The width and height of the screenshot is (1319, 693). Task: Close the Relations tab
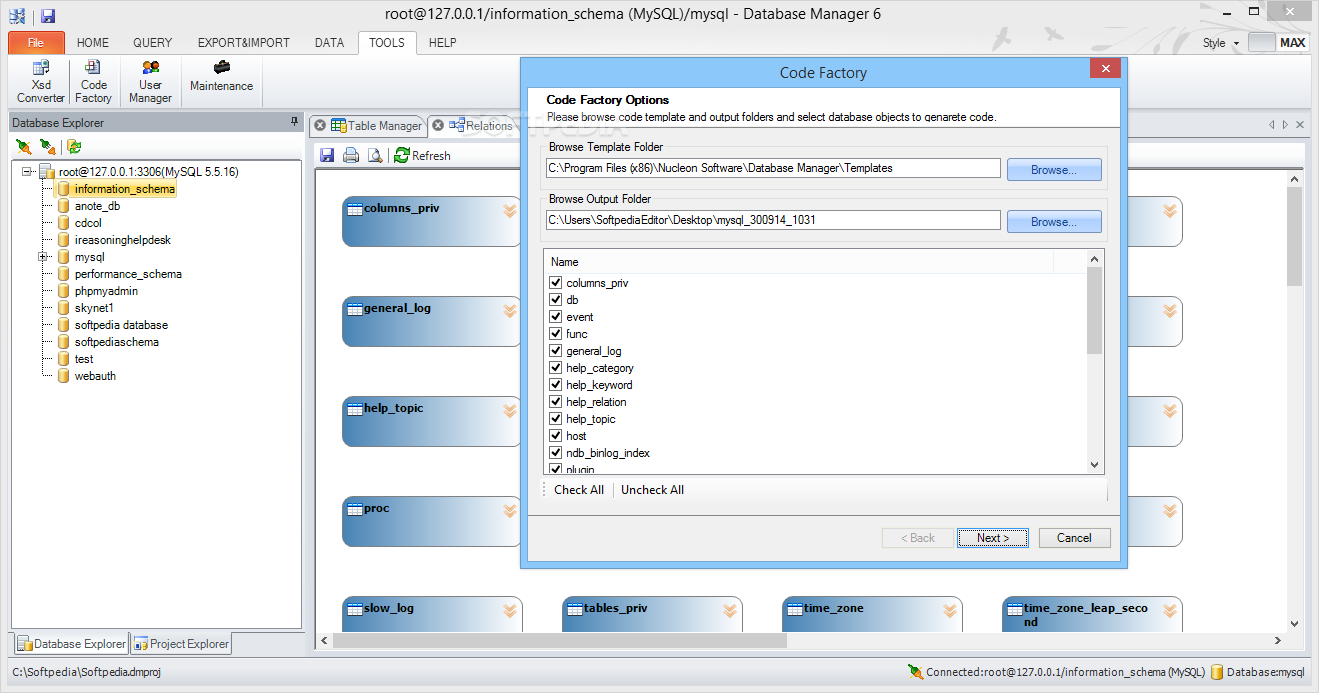[438, 126]
